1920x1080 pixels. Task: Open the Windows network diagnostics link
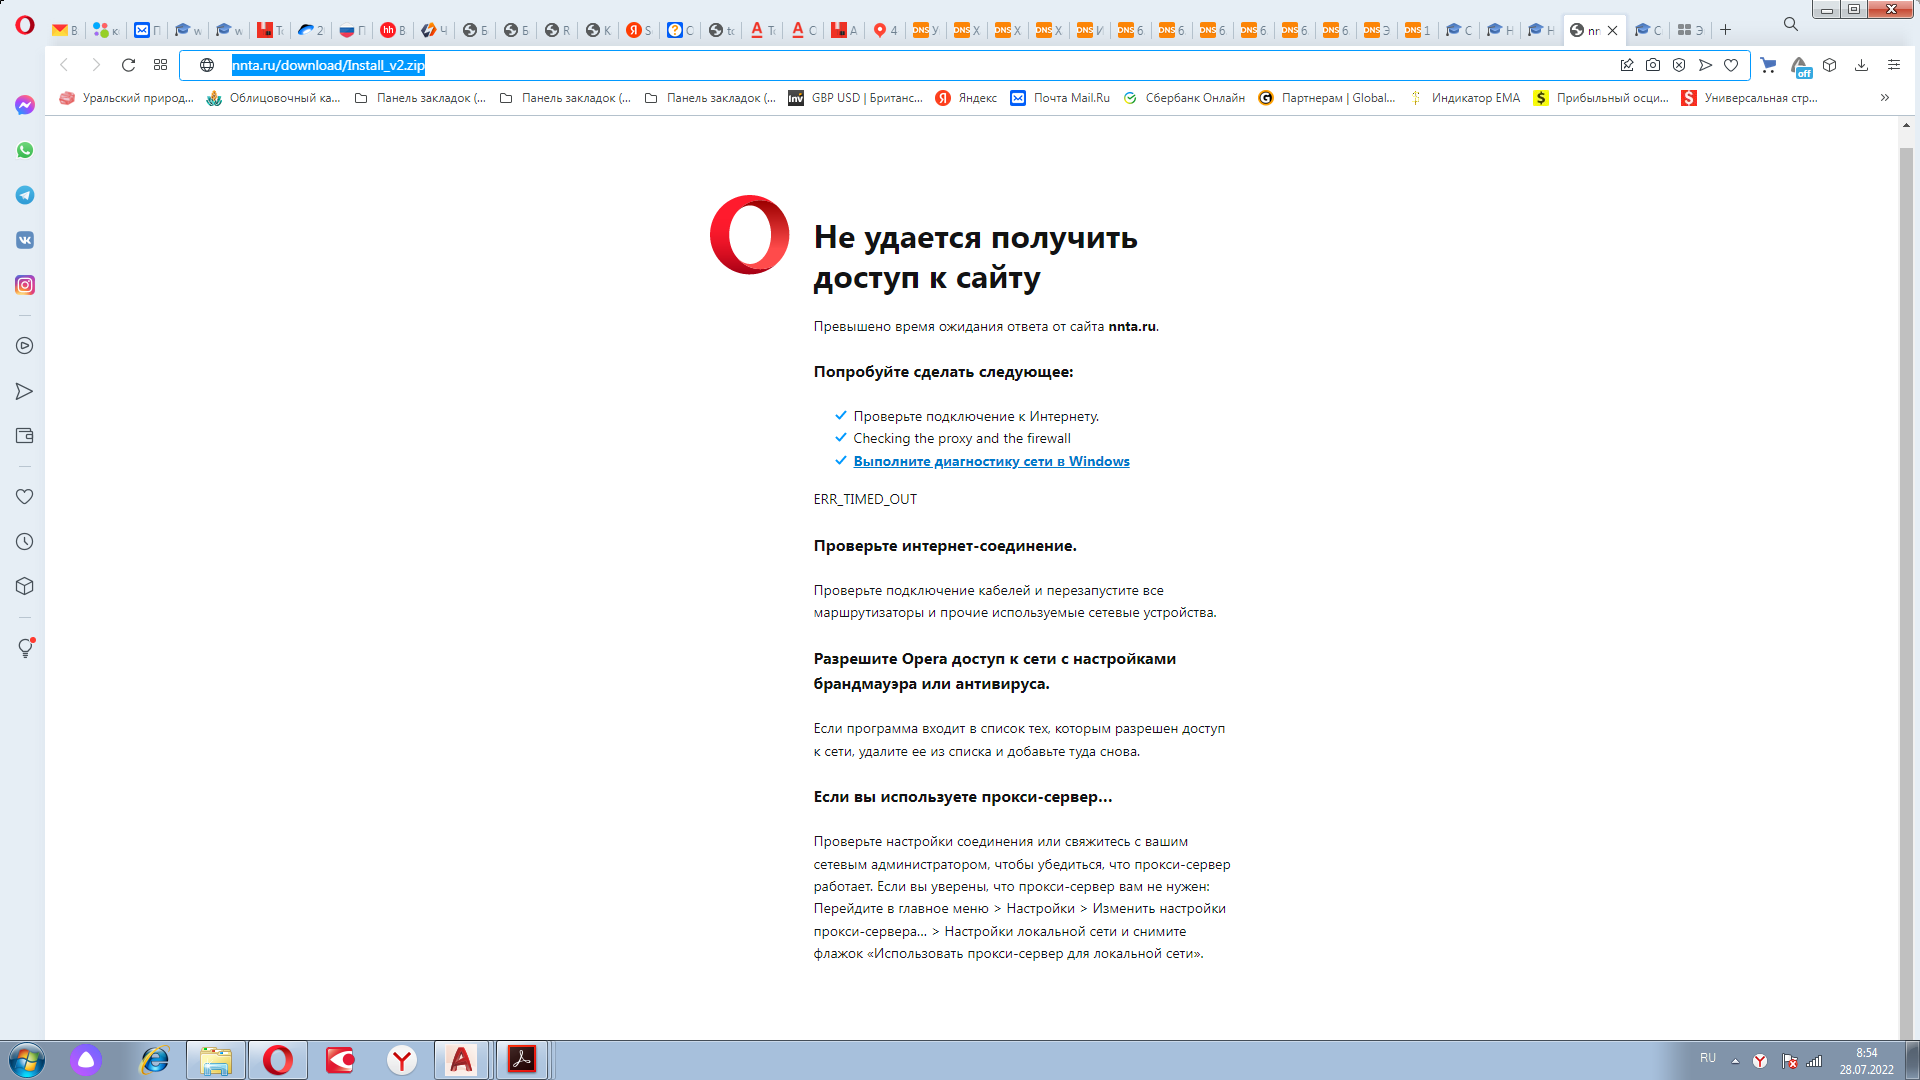click(991, 461)
